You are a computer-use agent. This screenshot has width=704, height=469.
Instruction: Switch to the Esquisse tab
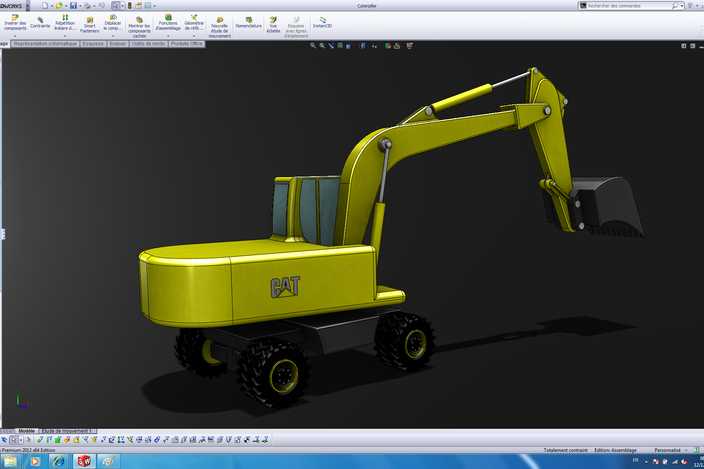click(x=93, y=44)
